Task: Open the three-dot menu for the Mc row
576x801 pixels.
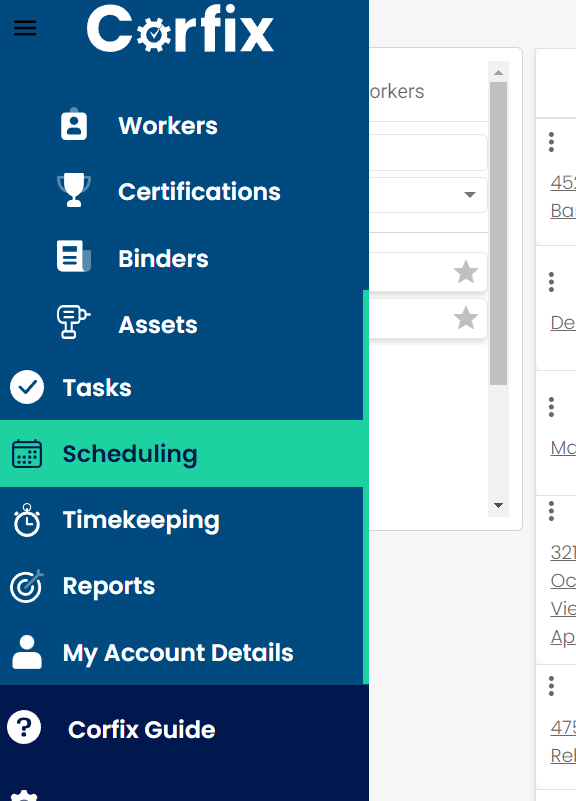Action: (551, 407)
